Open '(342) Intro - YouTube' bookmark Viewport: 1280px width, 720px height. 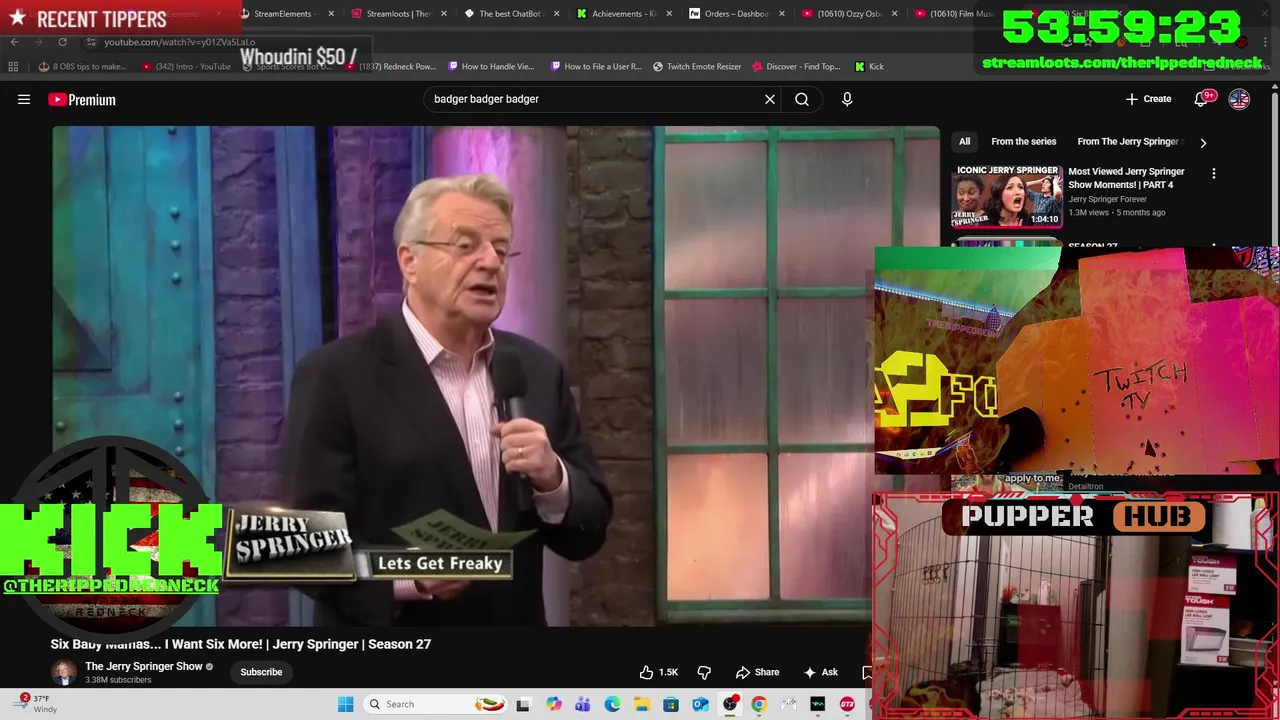click(186, 66)
